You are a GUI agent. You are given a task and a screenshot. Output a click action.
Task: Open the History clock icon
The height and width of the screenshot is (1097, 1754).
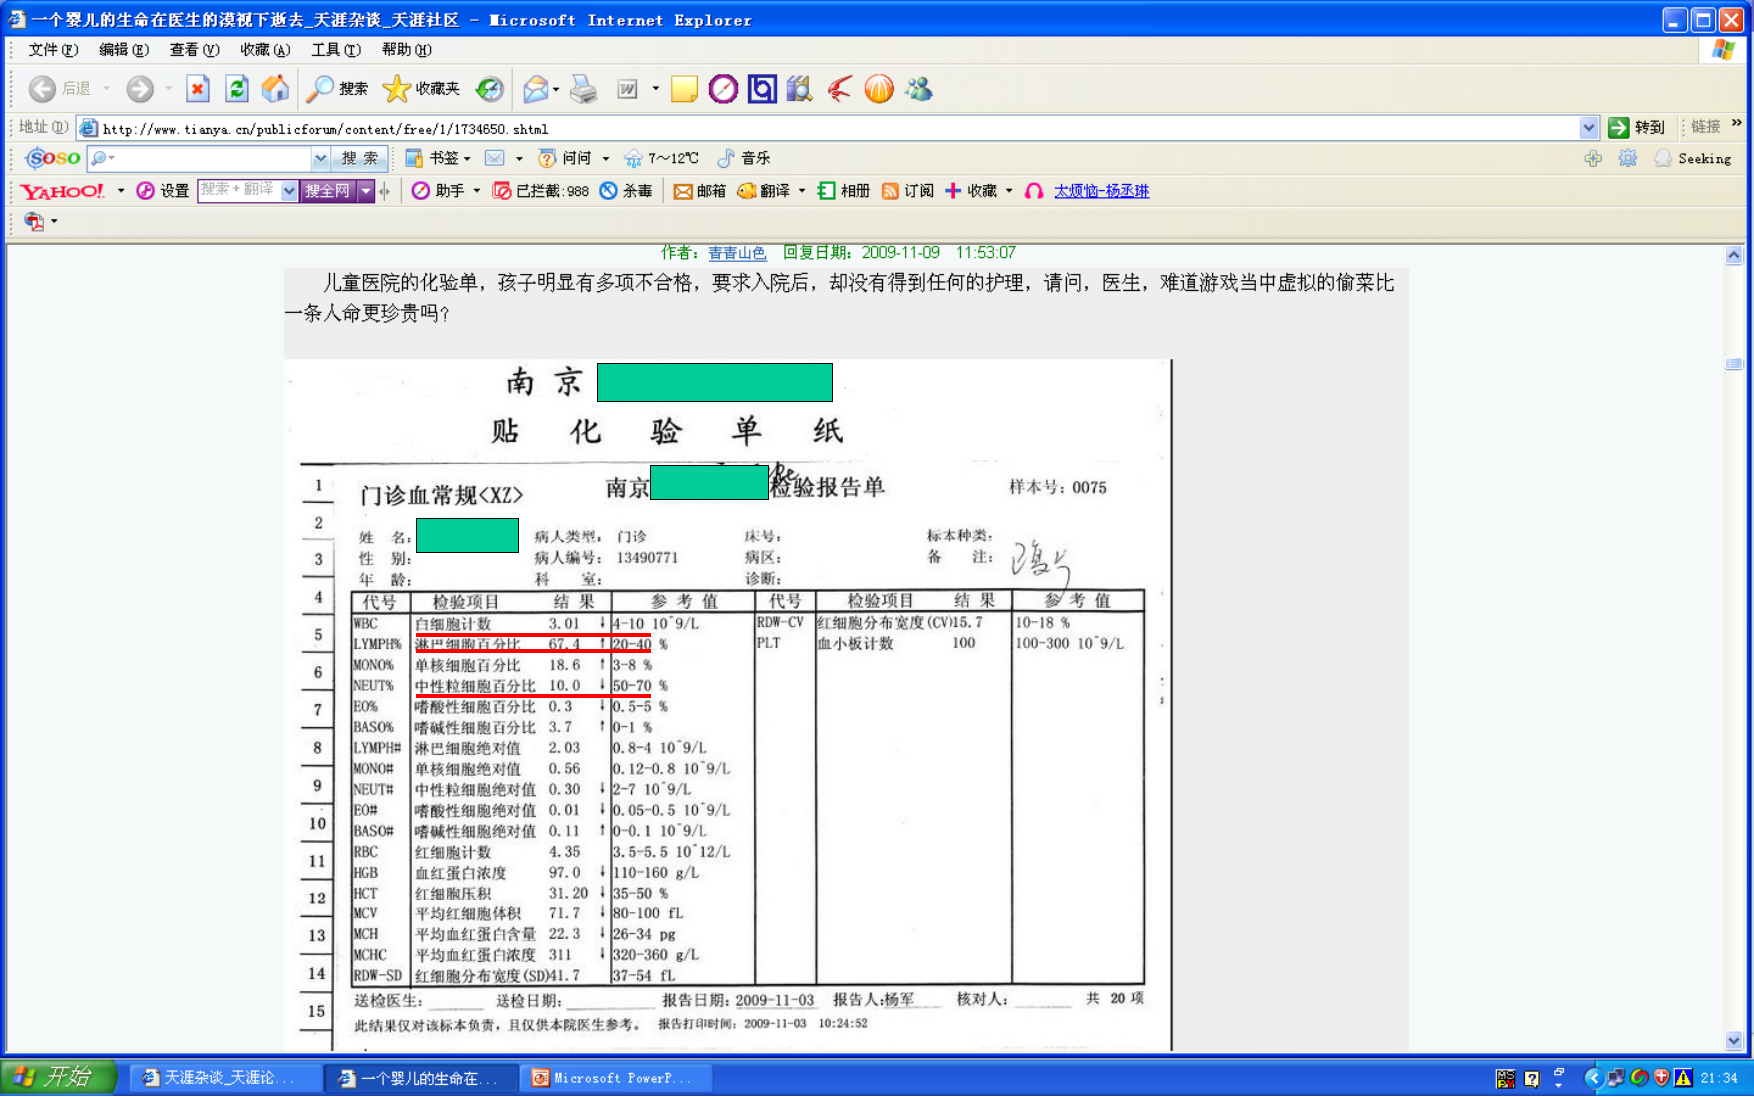point(489,89)
